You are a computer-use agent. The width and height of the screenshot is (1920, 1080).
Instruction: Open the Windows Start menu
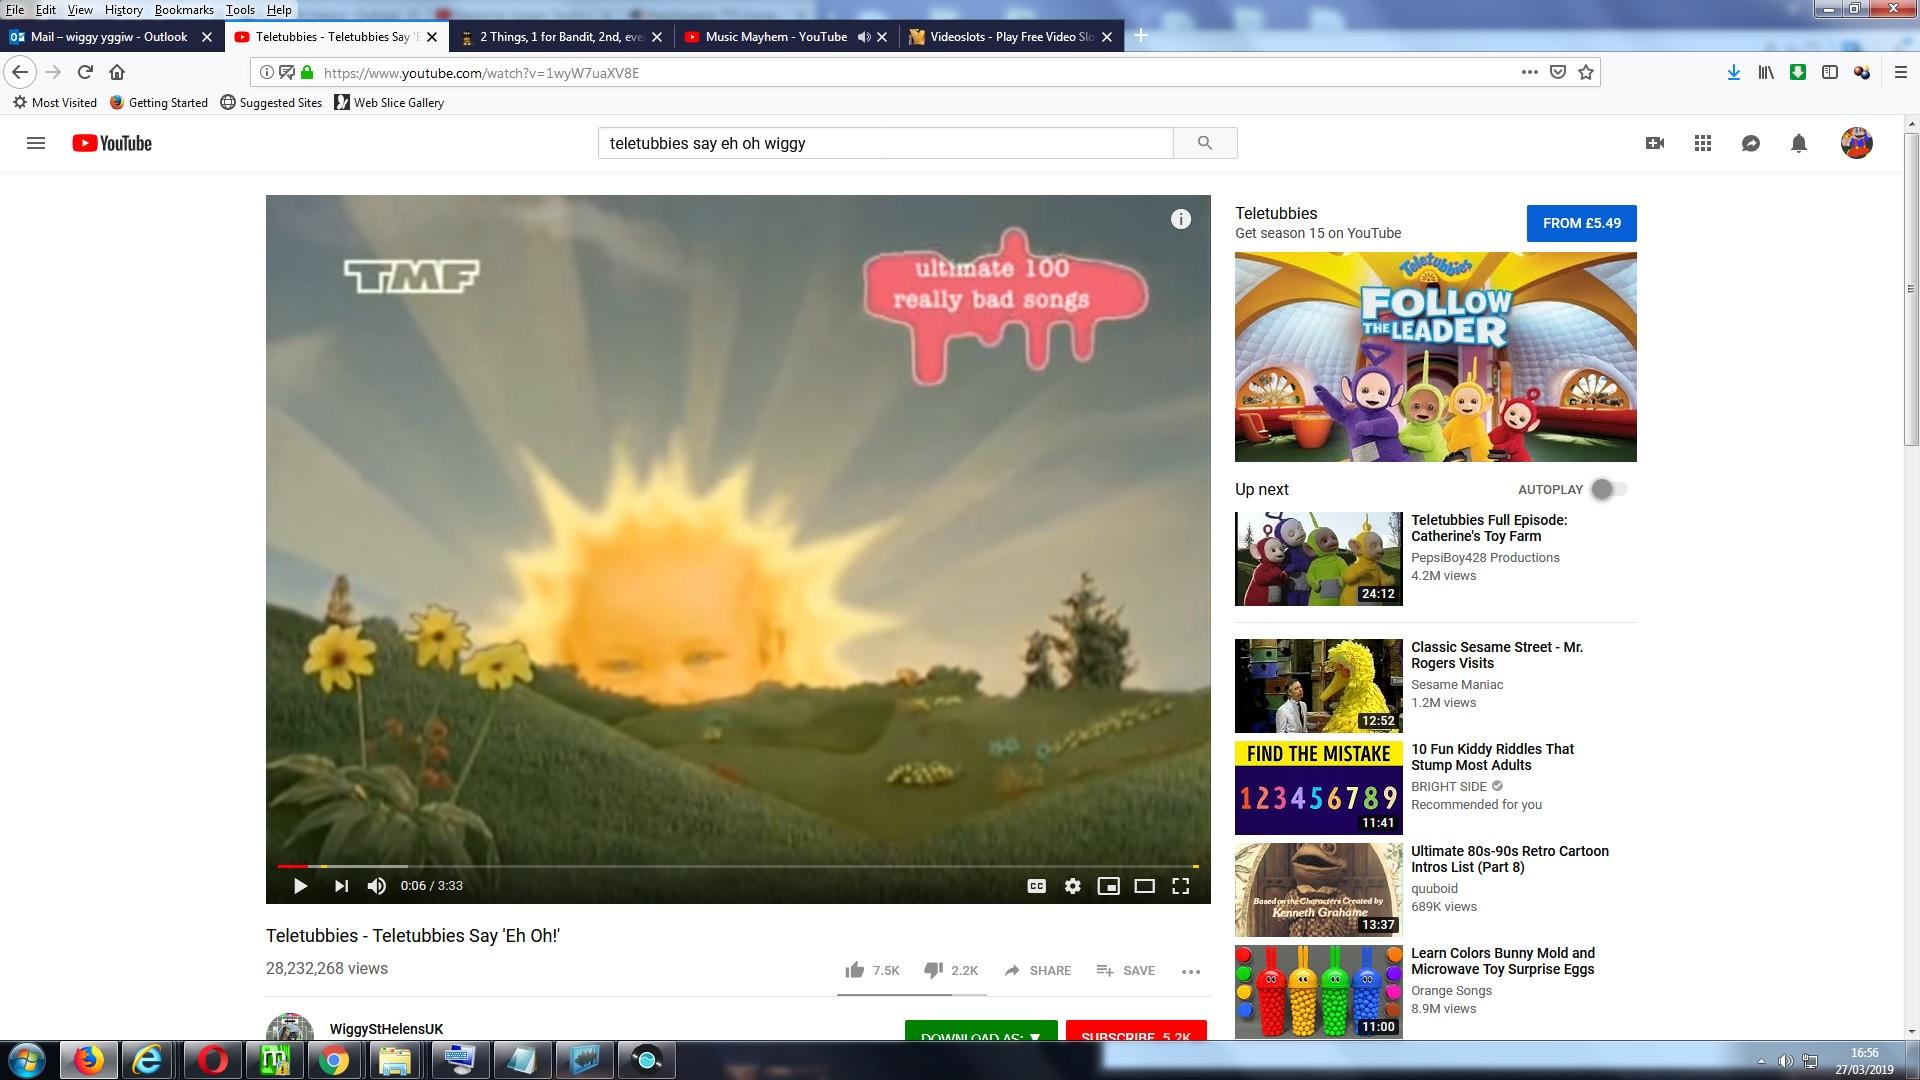pos(27,1060)
